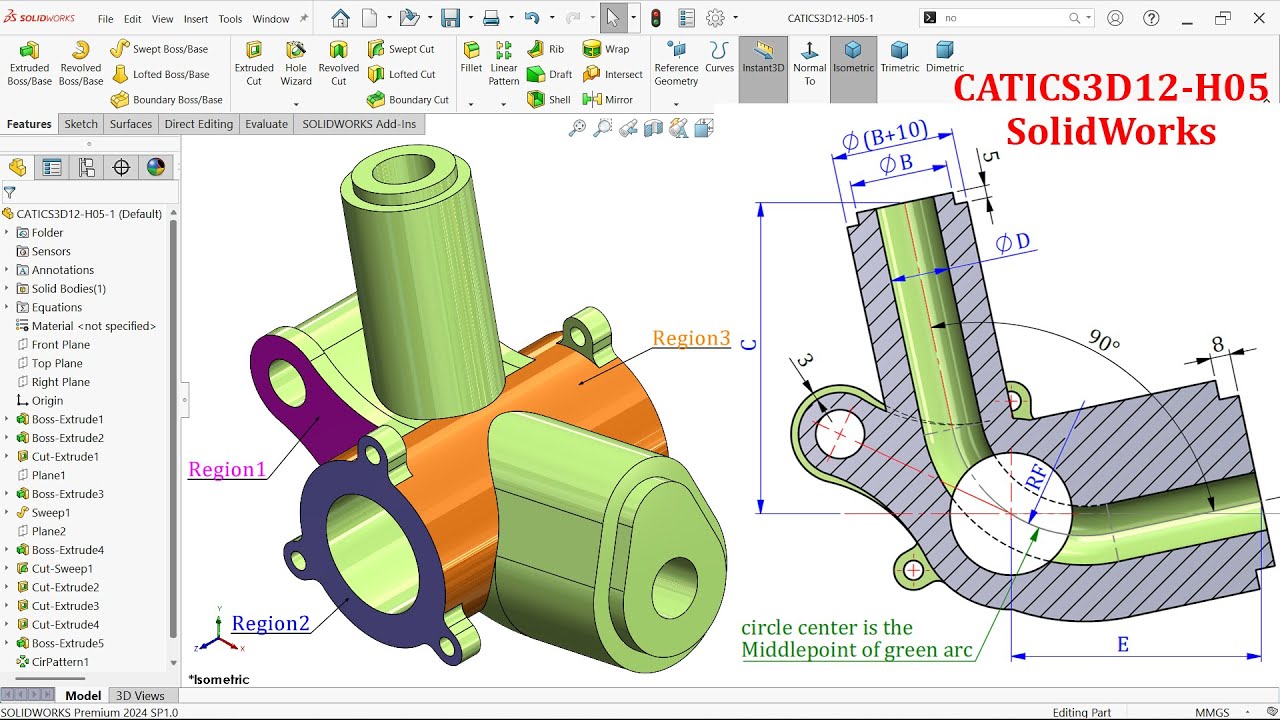
Task: Switch to the Sketch tab
Action: [x=81, y=124]
